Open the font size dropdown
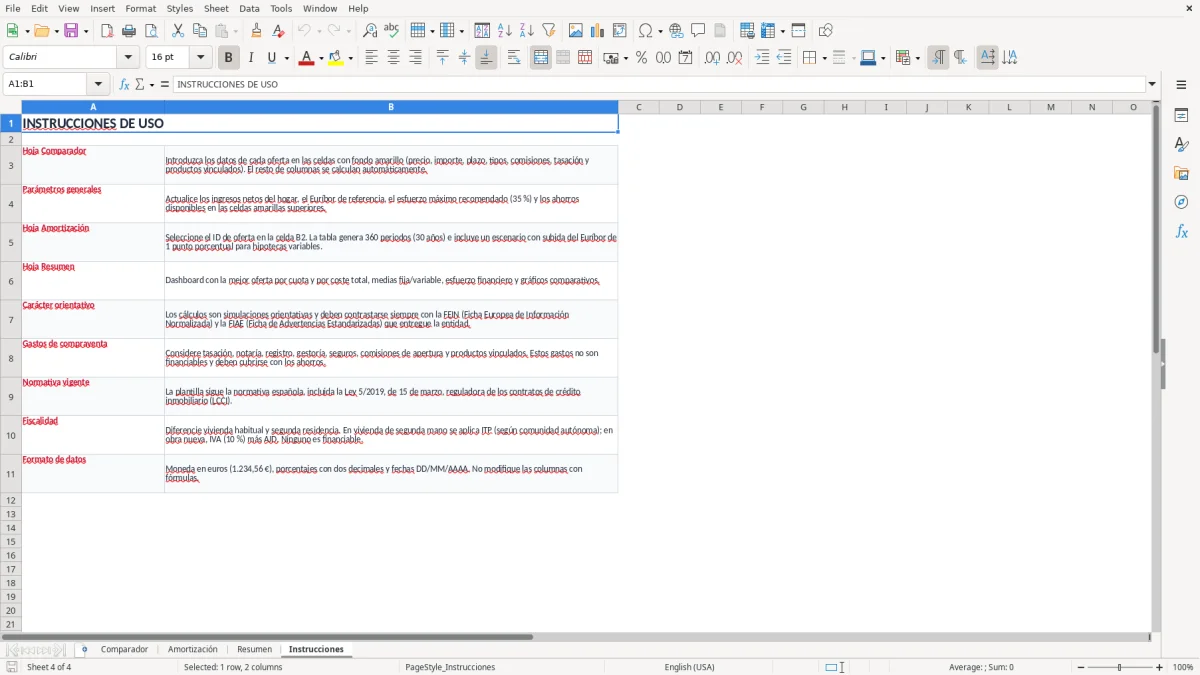Viewport: 1200px width, 675px height. pos(201,58)
